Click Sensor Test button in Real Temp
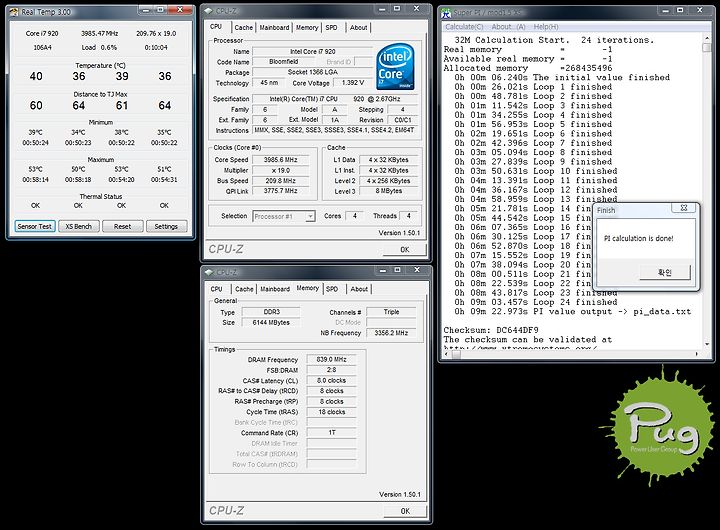The height and width of the screenshot is (530, 720). pyautogui.click(x=34, y=226)
